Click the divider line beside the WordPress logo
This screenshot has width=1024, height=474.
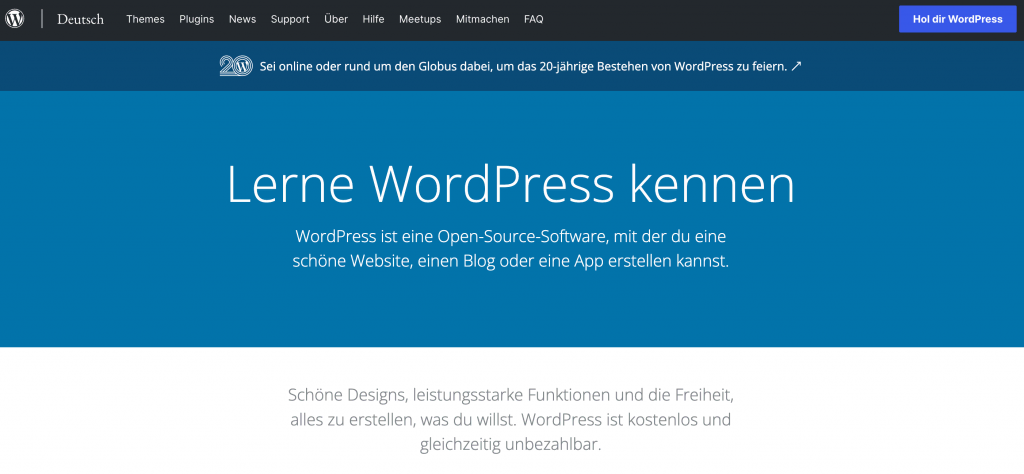click(x=42, y=19)
